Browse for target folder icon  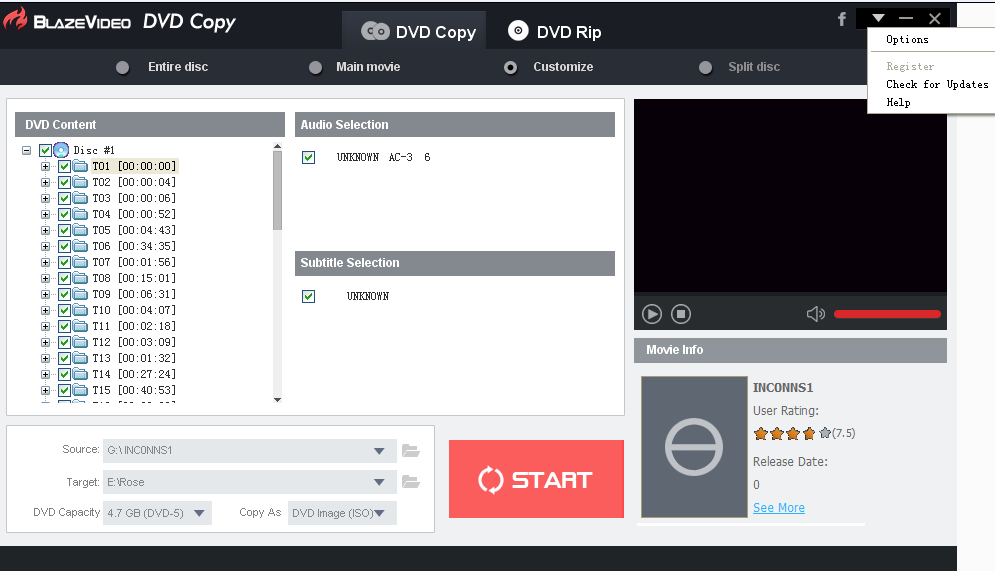[x=410, y=482]
